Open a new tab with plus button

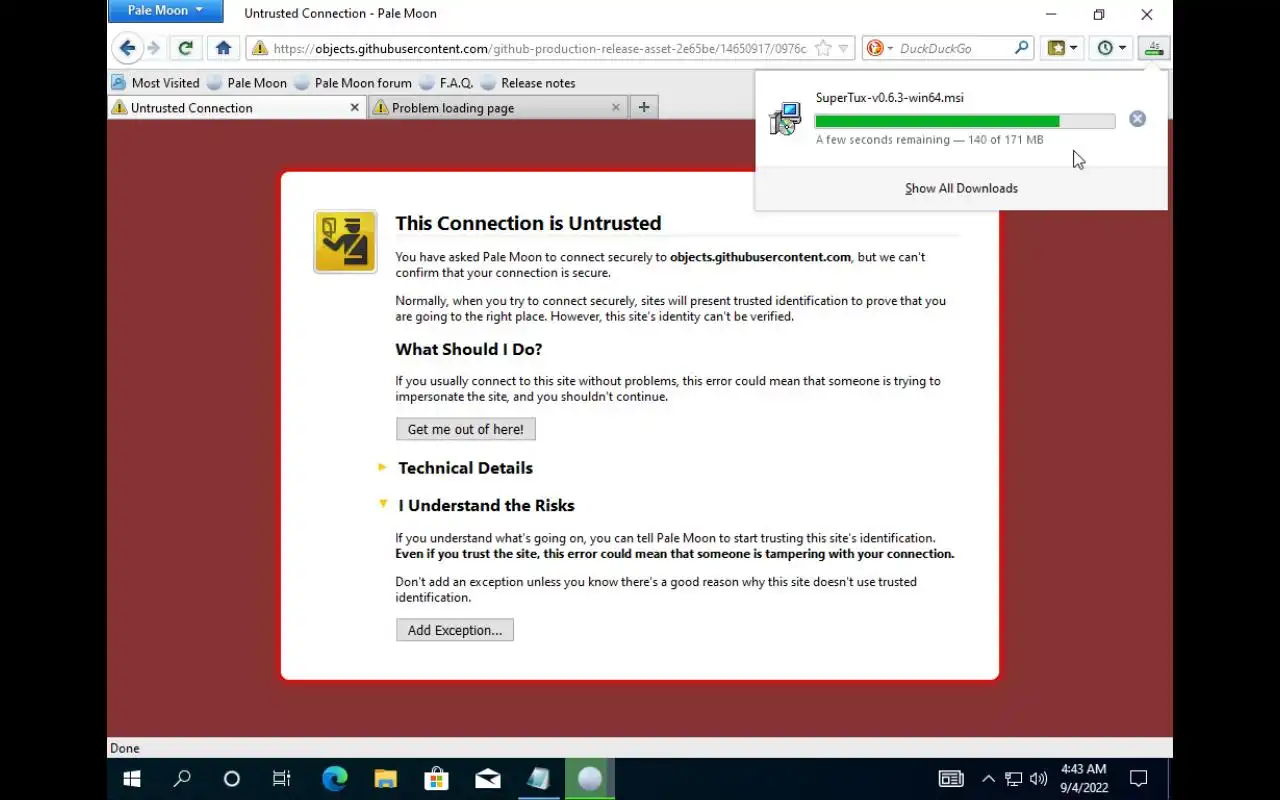click(x=644, y=108)
